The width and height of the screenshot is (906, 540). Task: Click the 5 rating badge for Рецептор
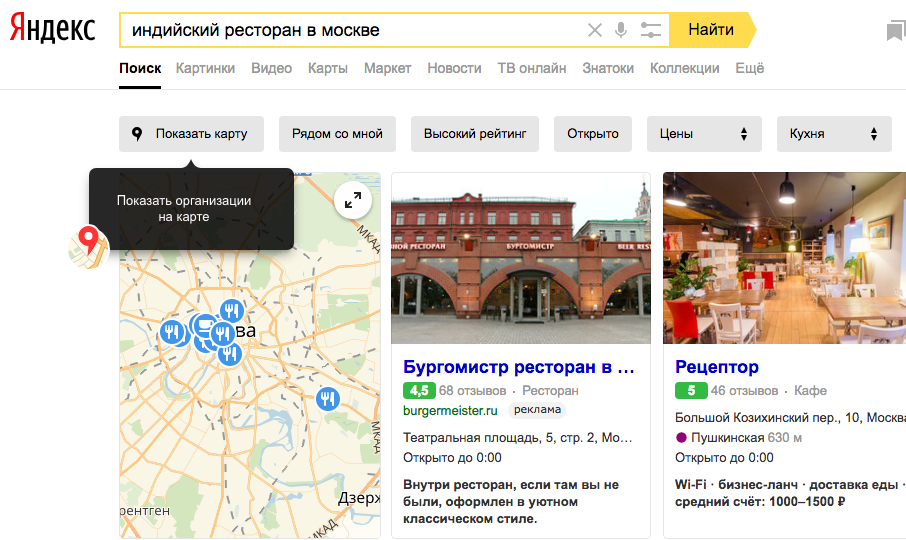click(691, 390)
